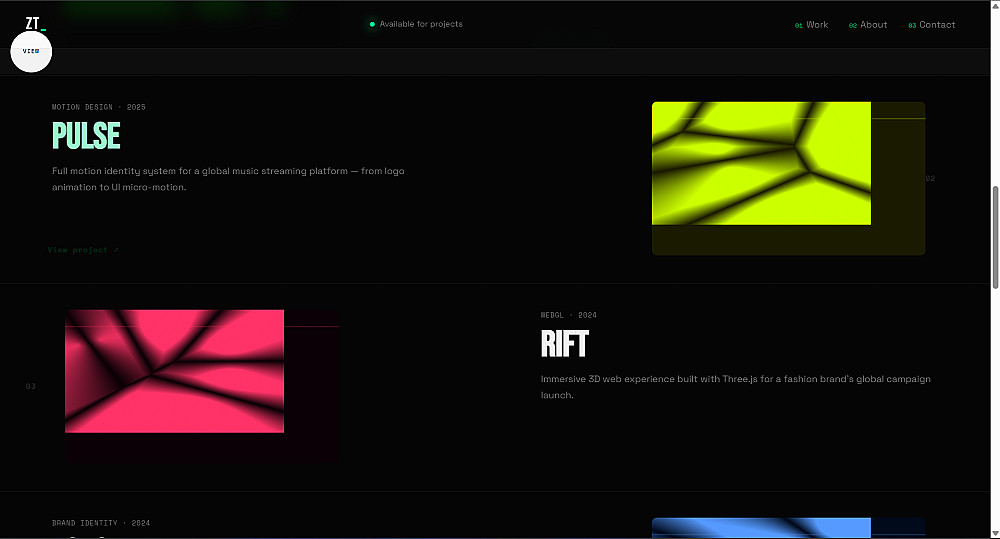Image resolution: width=1000 pixels, height=539 pixels.
Task: Click the 03 index number beside RIFT image
Action: pyautogui.click(x=31, y=387)
